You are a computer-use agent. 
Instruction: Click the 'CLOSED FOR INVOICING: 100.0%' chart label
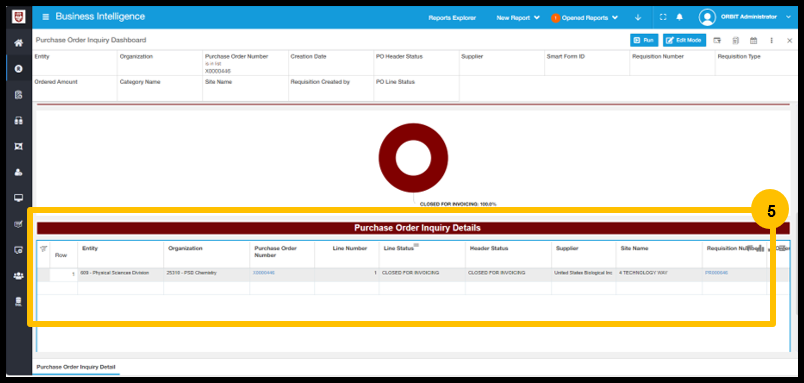458,204
